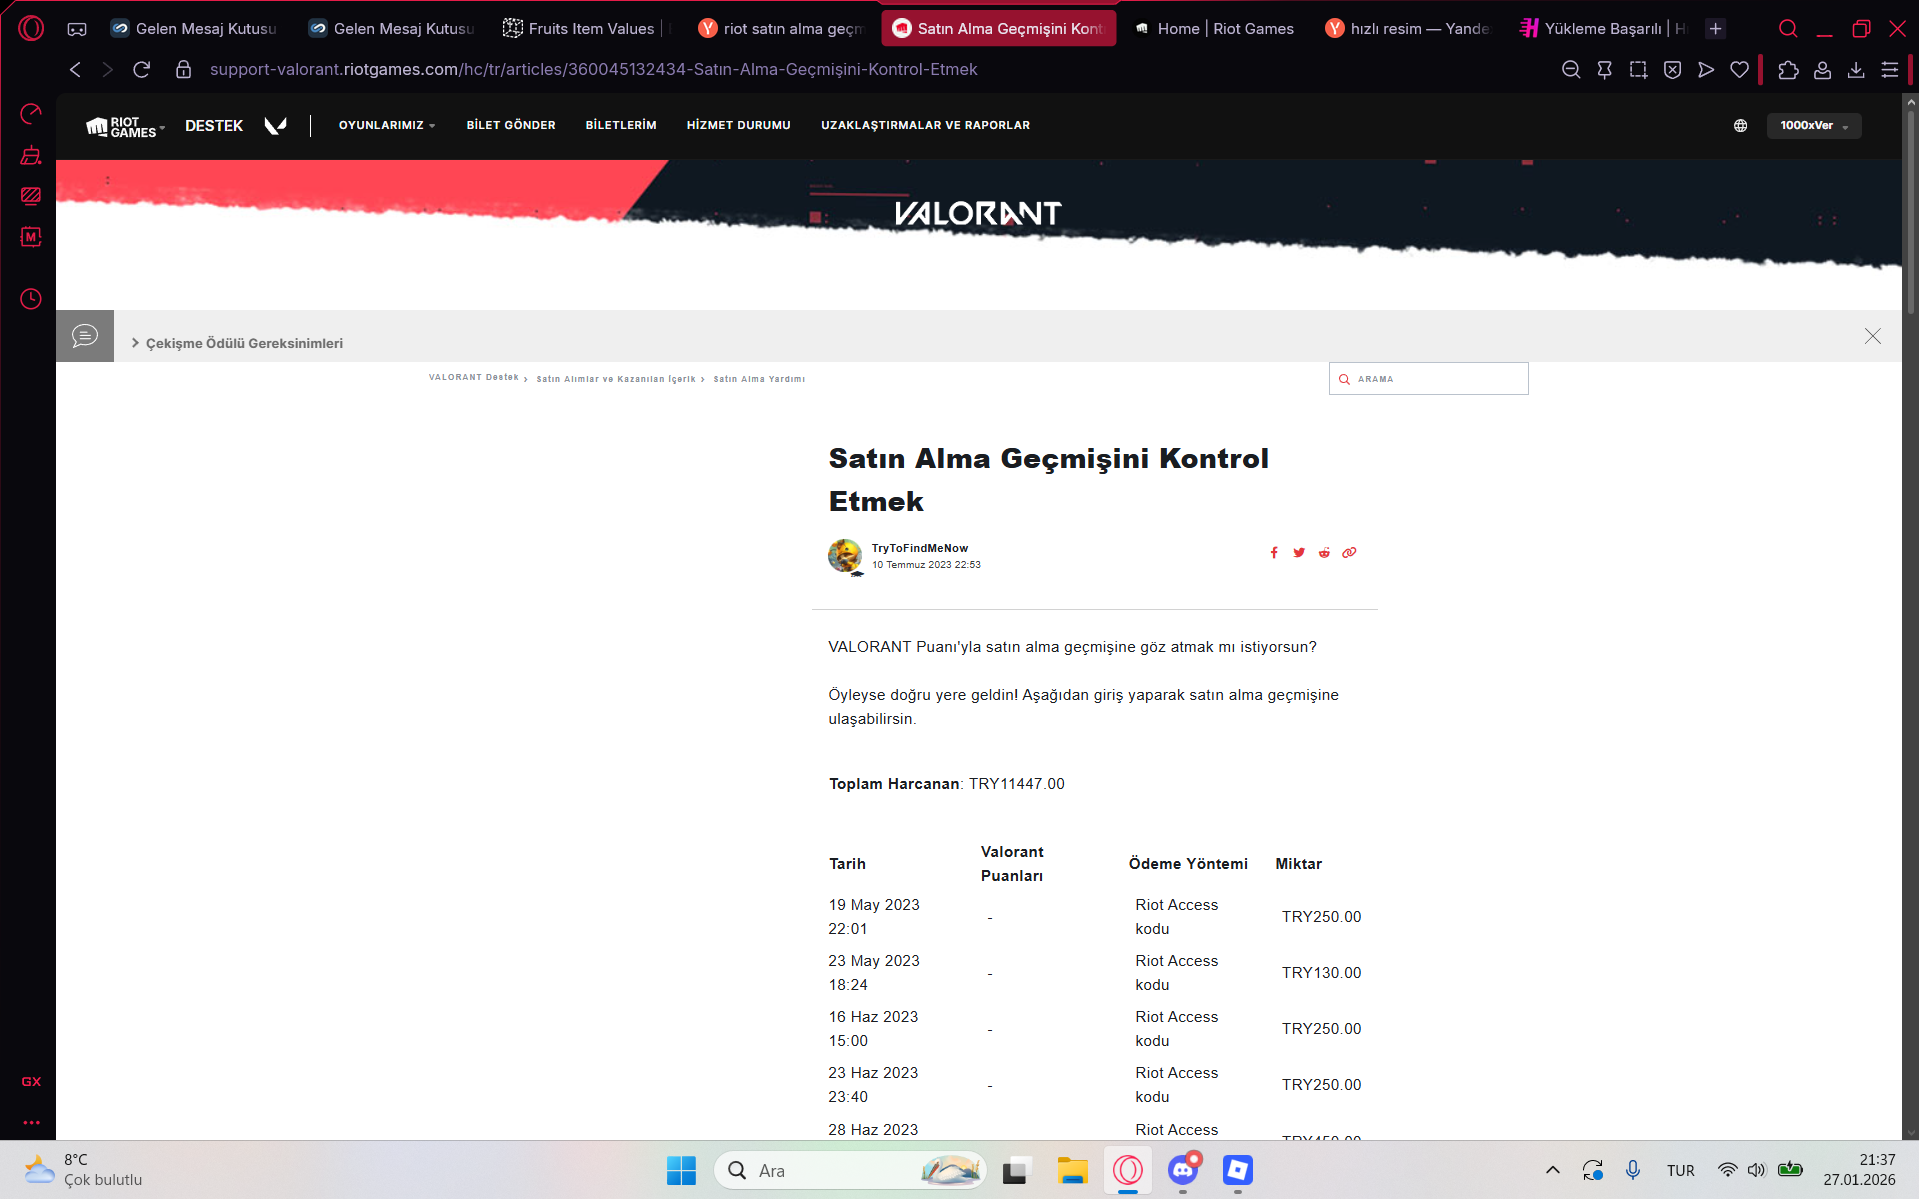Click the GX label in the sidebar

[x=31, y=1082]
